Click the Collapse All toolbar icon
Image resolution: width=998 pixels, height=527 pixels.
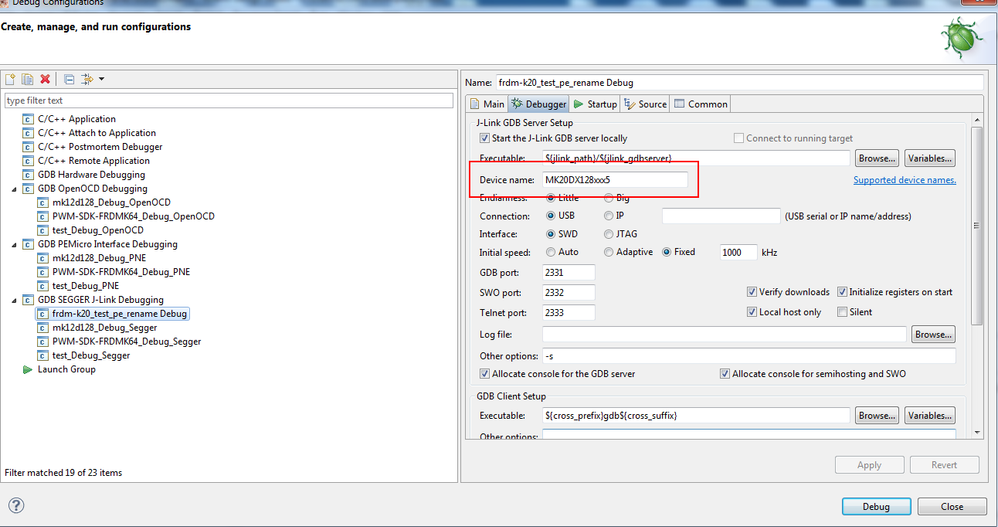[69, 80]
